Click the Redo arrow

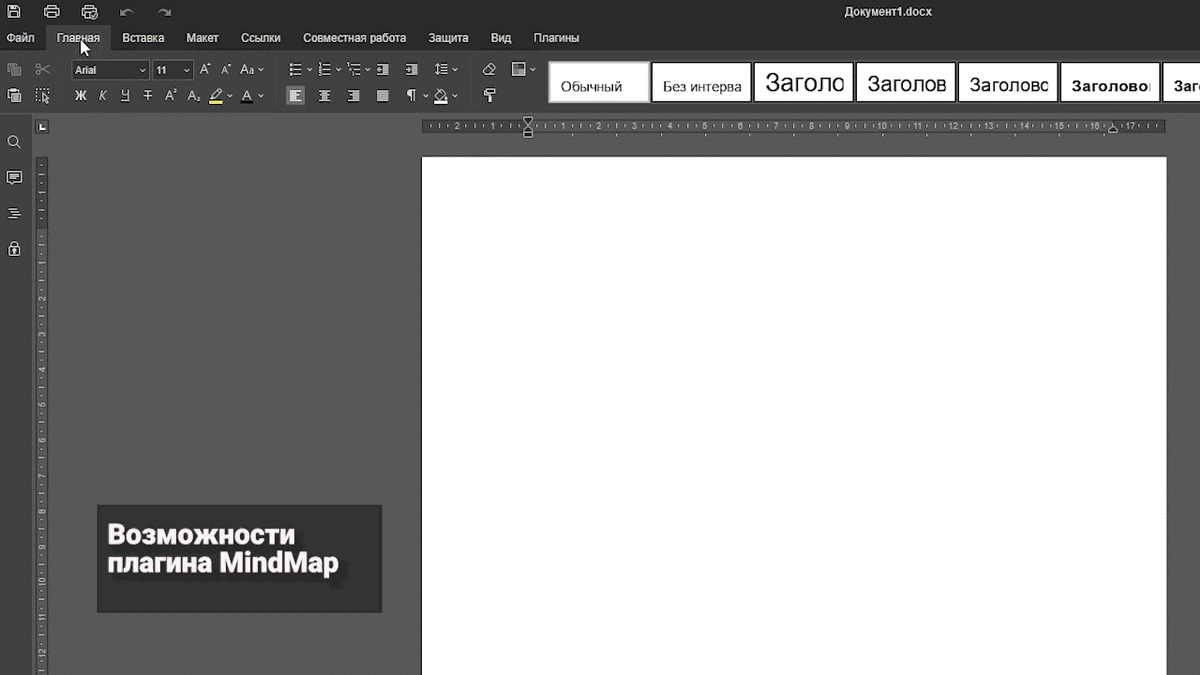164,12
